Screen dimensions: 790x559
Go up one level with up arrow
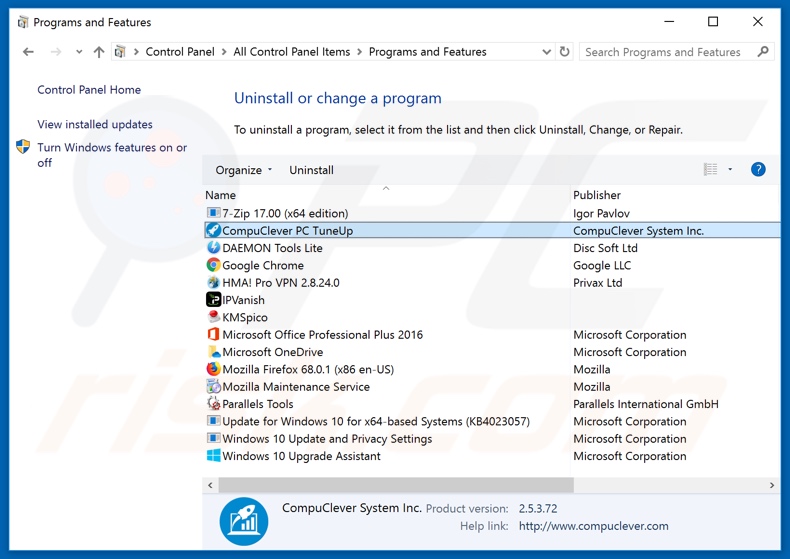coord(99,51)
